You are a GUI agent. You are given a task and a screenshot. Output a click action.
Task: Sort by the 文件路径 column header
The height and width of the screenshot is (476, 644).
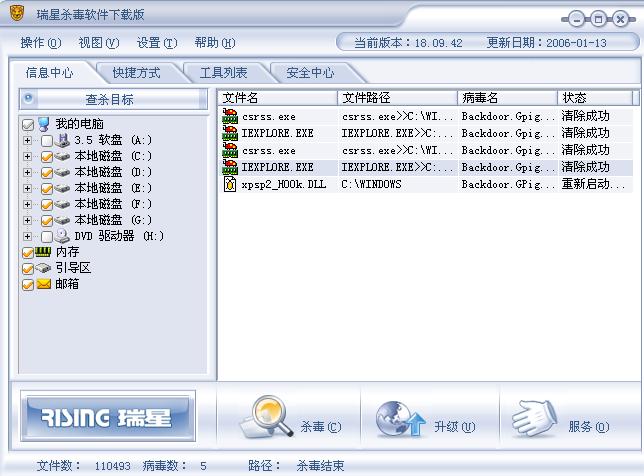(x=397, y=98)
